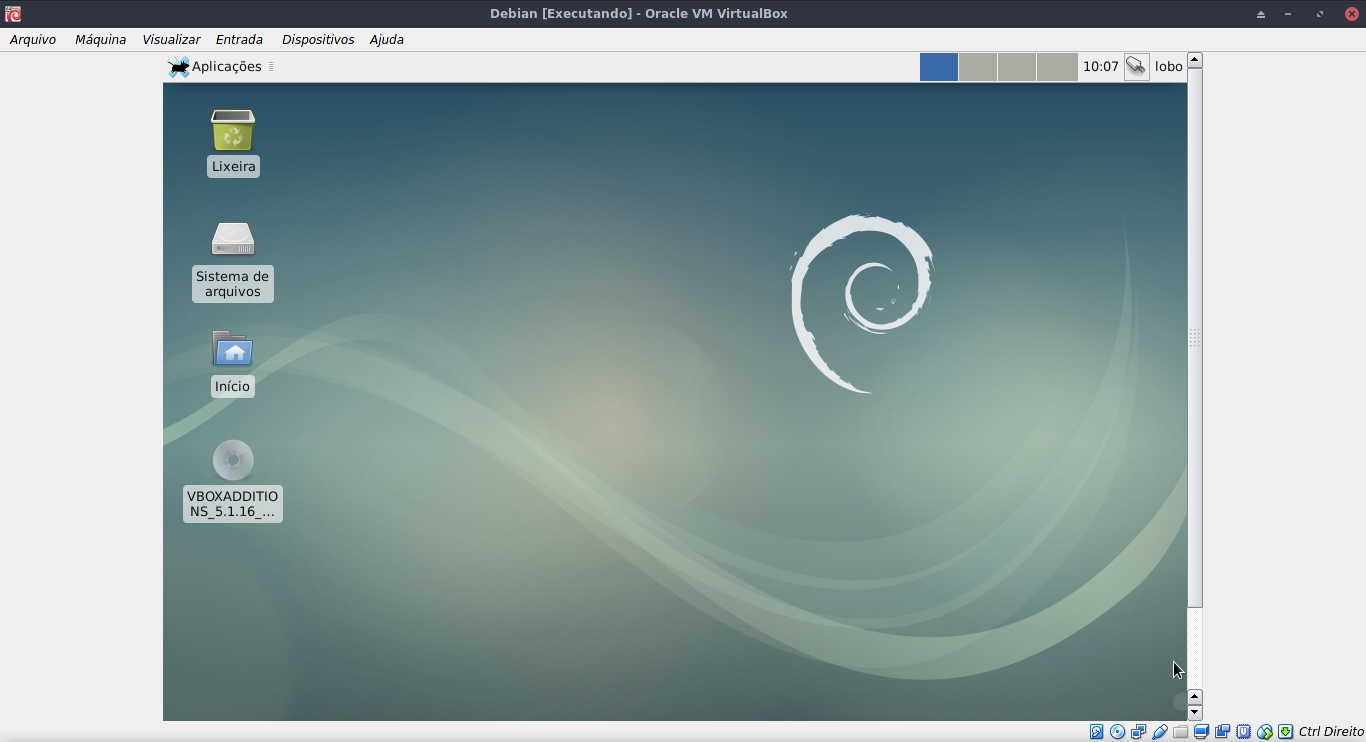Open the USB devices indicator
The height and width of the screenshot is (742, 1366).
[1160, 732]
